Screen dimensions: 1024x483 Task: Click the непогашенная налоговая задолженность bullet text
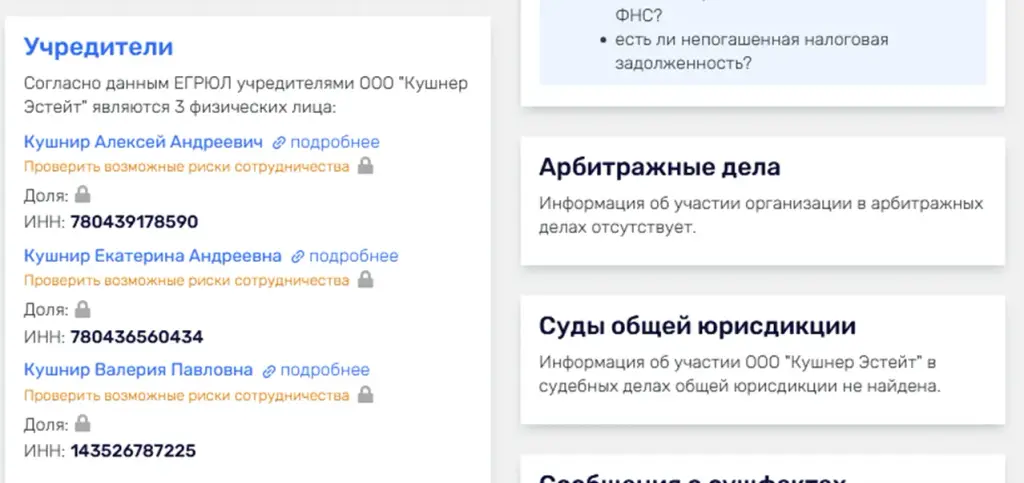(752, 52)
